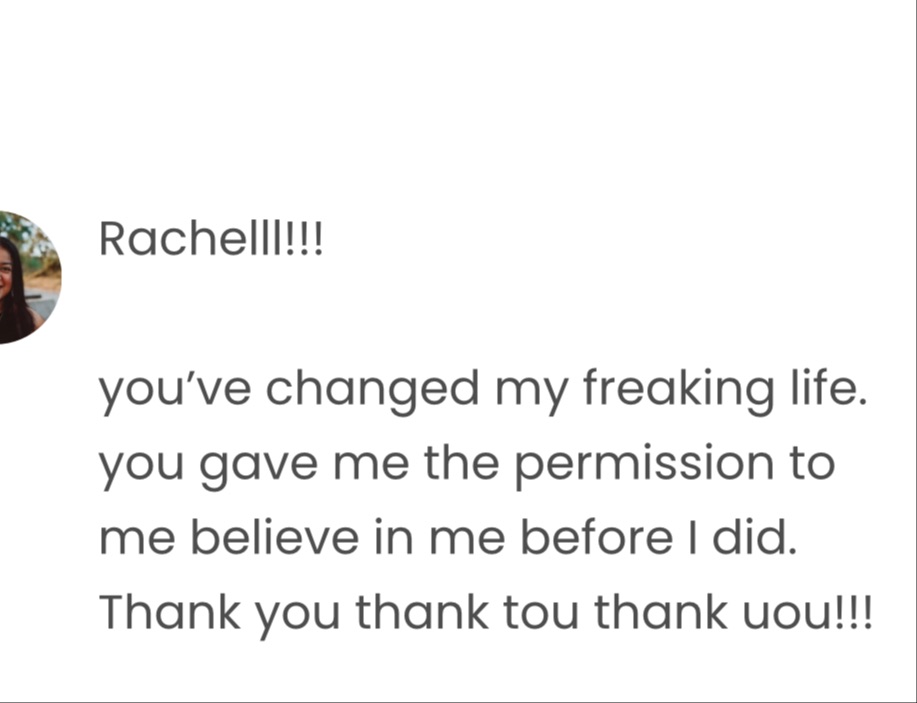Click the word 'to' ending the permission line
917x703 pixels.
pyautogui.click(x=812, y=463)
